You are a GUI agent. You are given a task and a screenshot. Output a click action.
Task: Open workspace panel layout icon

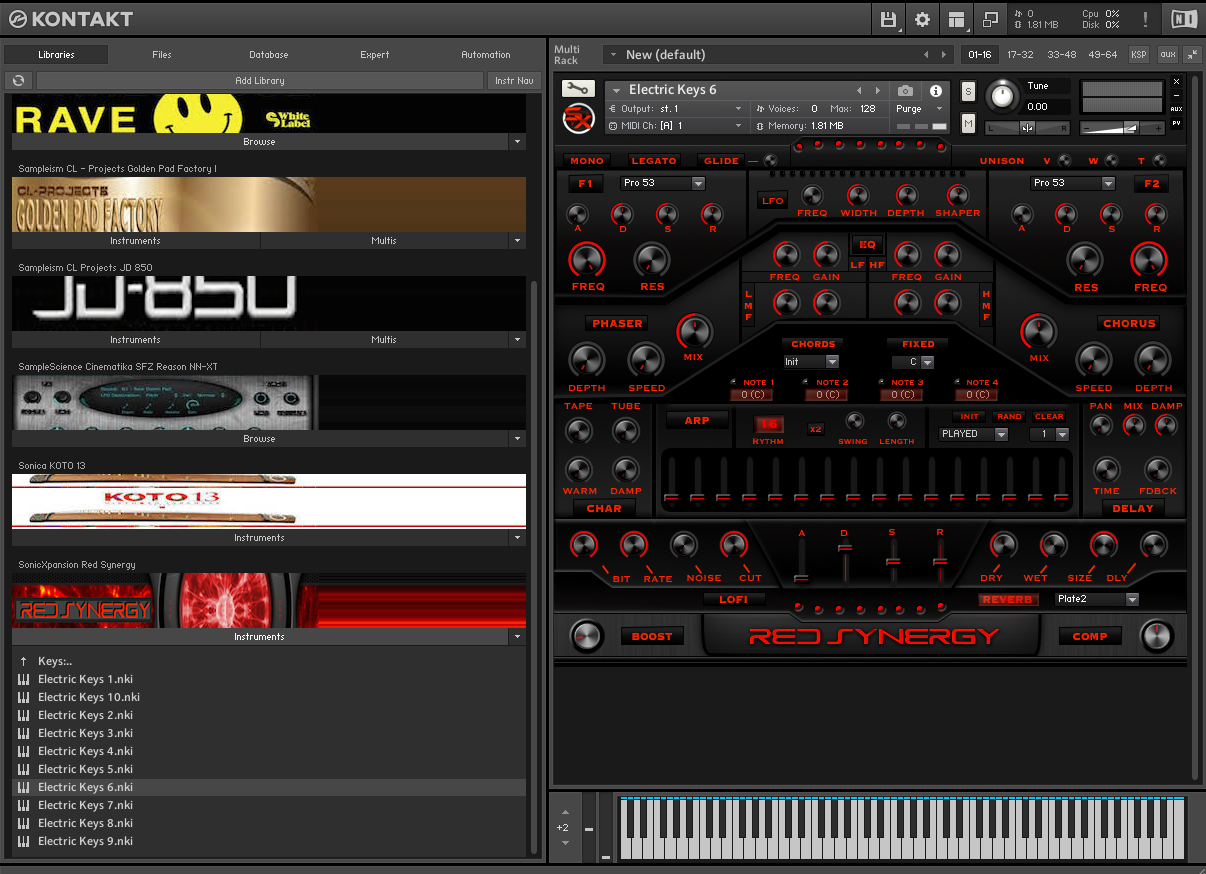957,19
